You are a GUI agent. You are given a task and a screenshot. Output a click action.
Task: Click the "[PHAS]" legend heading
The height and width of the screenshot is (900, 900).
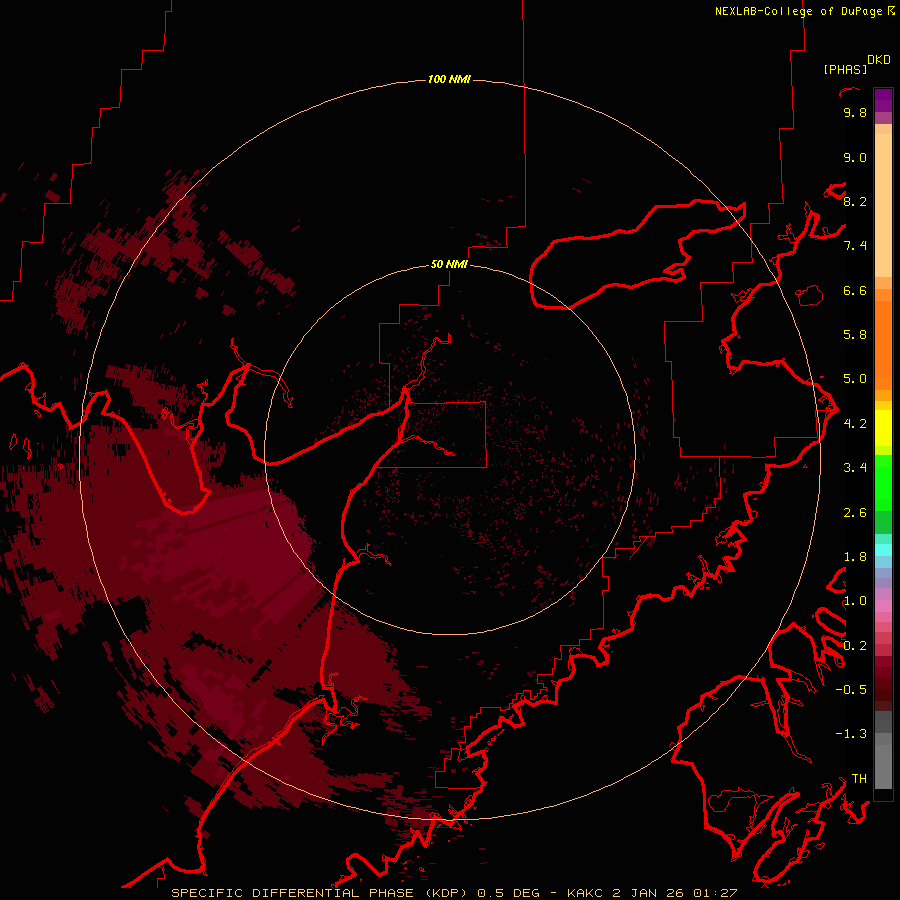pos(845,70)
